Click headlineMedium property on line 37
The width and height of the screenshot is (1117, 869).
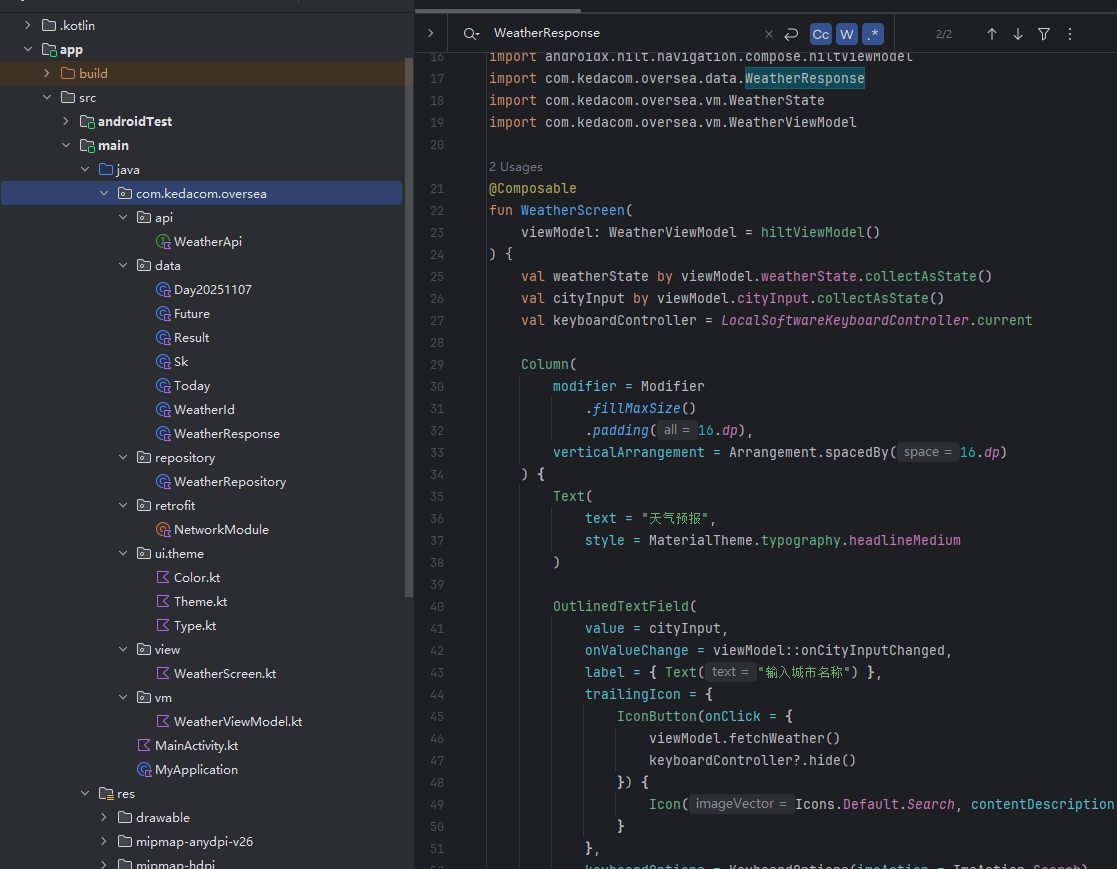coord(905,541)
